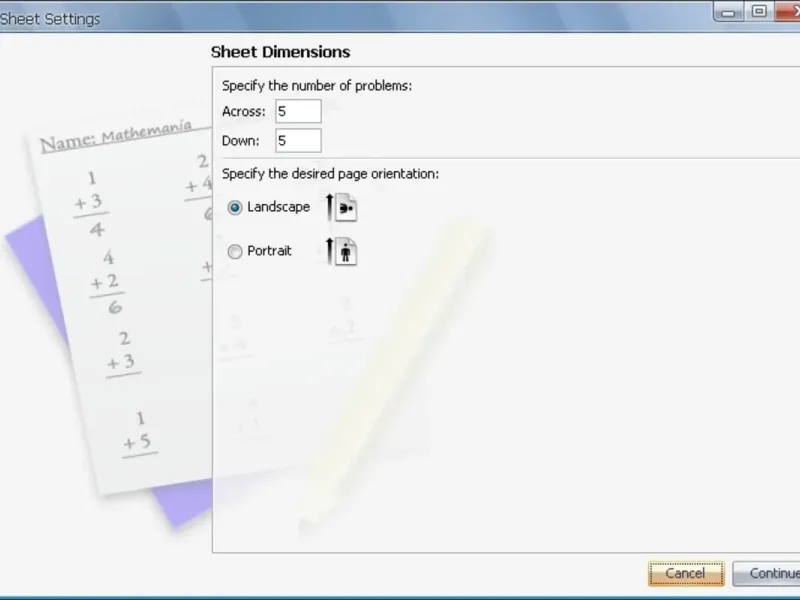Image resolution: width=800 pixels, height=600 pixels.
Task: Select the Portrait radio button
Action: point(235,252)
